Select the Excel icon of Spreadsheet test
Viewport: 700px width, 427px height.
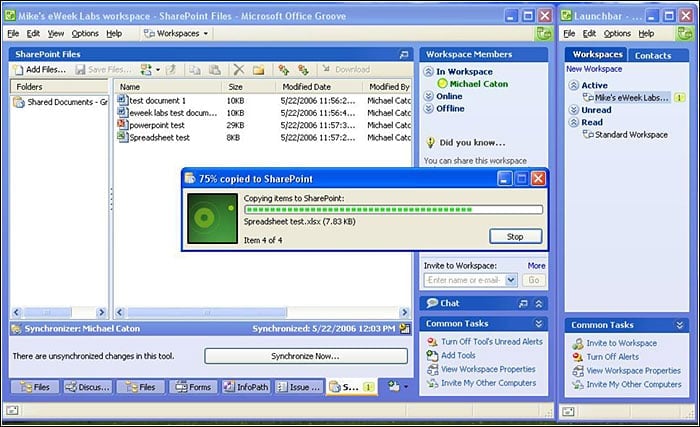click(x=122, y=137)
